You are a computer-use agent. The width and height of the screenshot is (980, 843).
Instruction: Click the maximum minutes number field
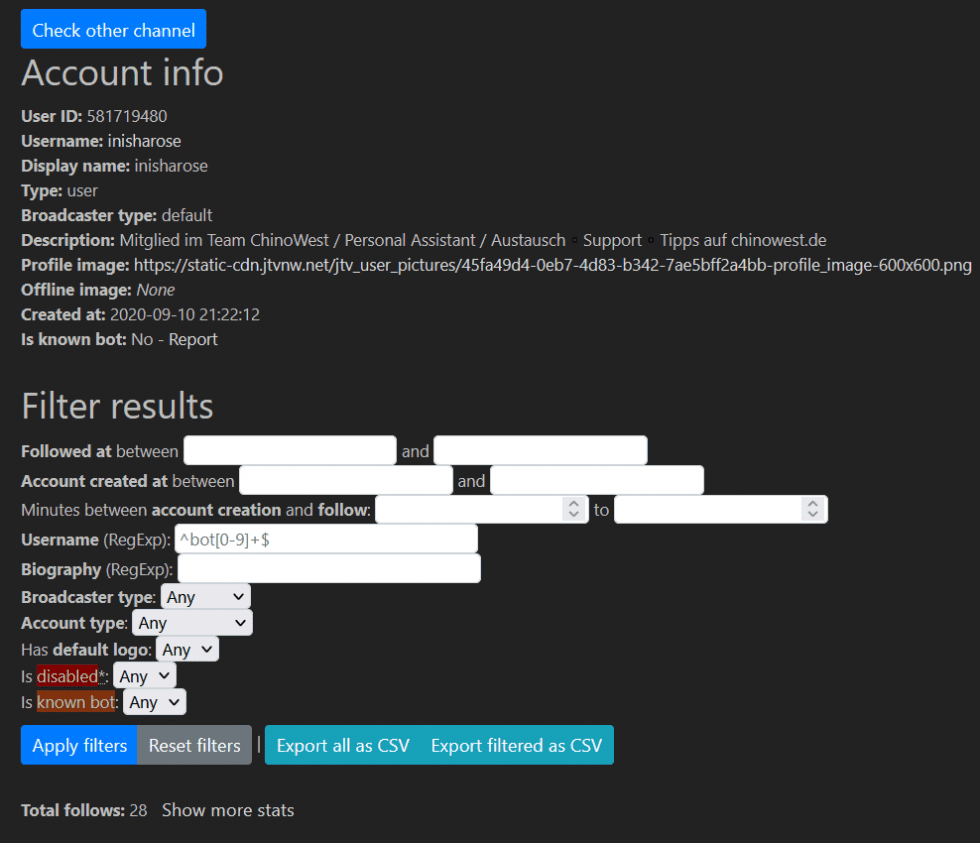pos(707,510)
